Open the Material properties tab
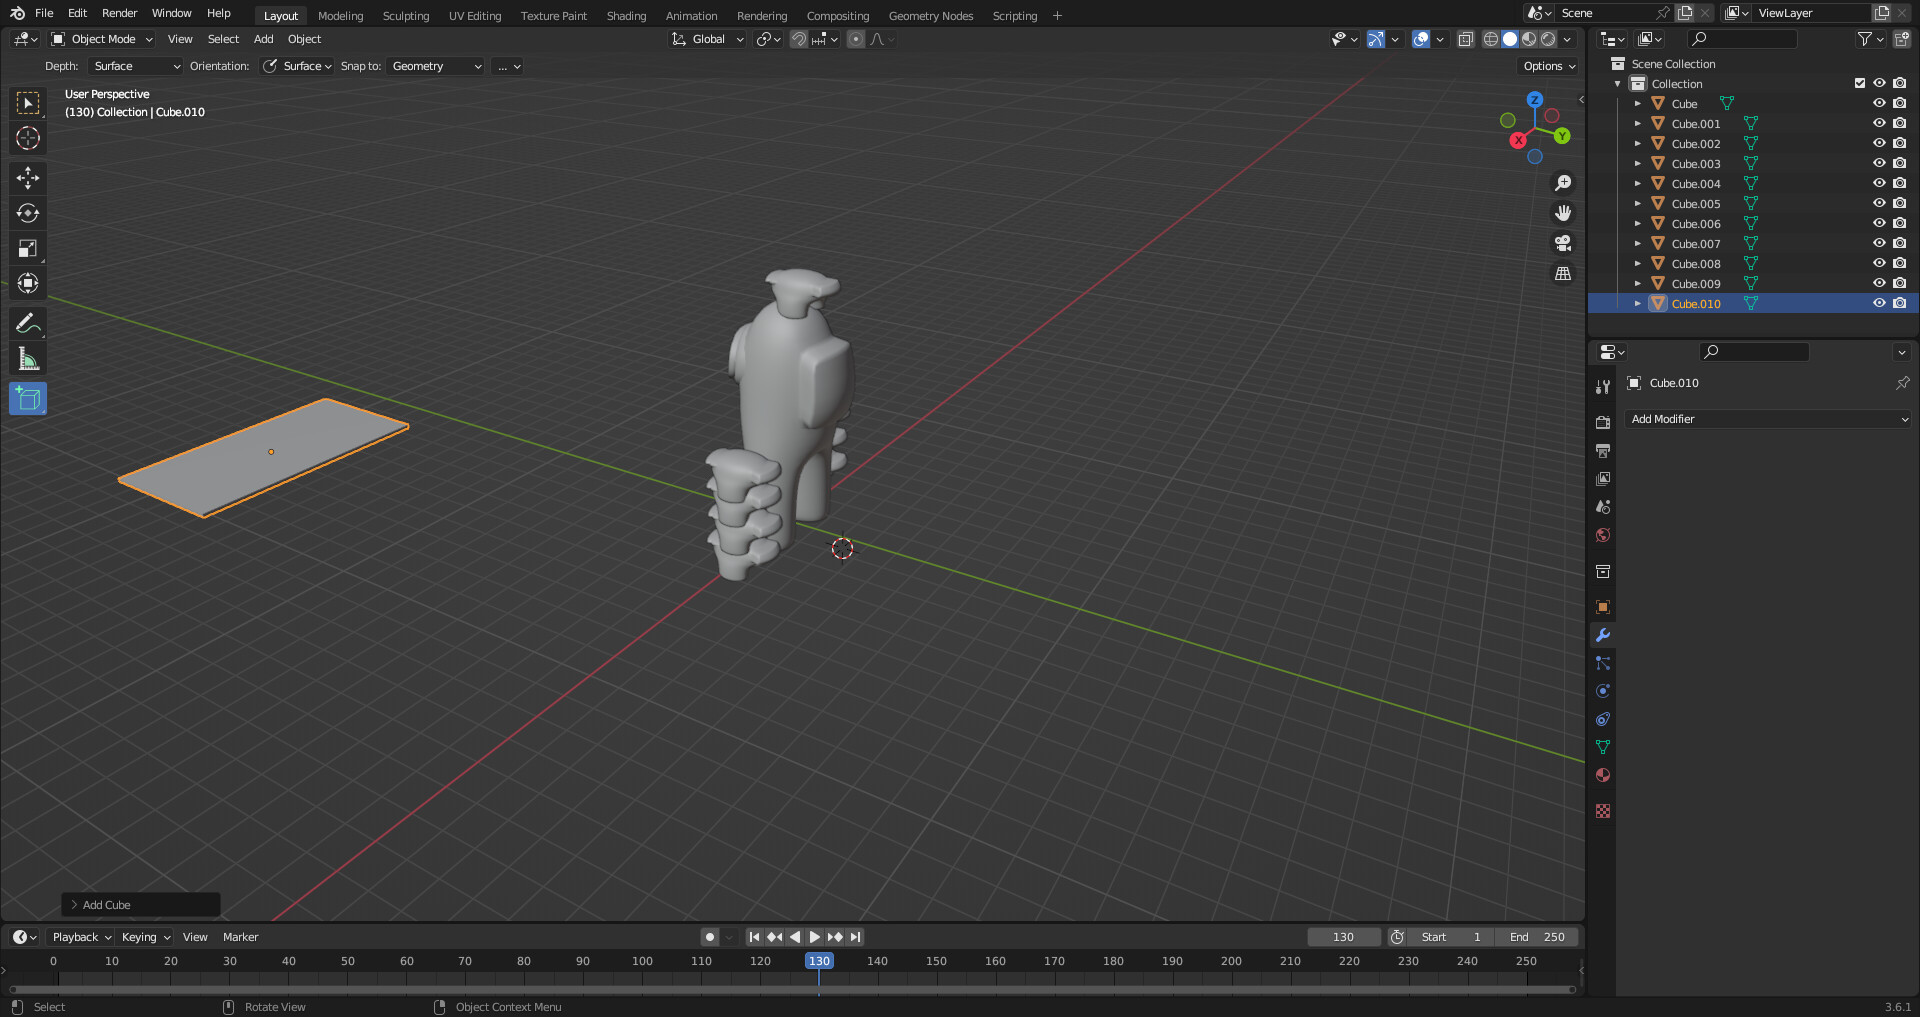The height and width of the screenshot is (1017, 1920). click(x=1603, y=775)
